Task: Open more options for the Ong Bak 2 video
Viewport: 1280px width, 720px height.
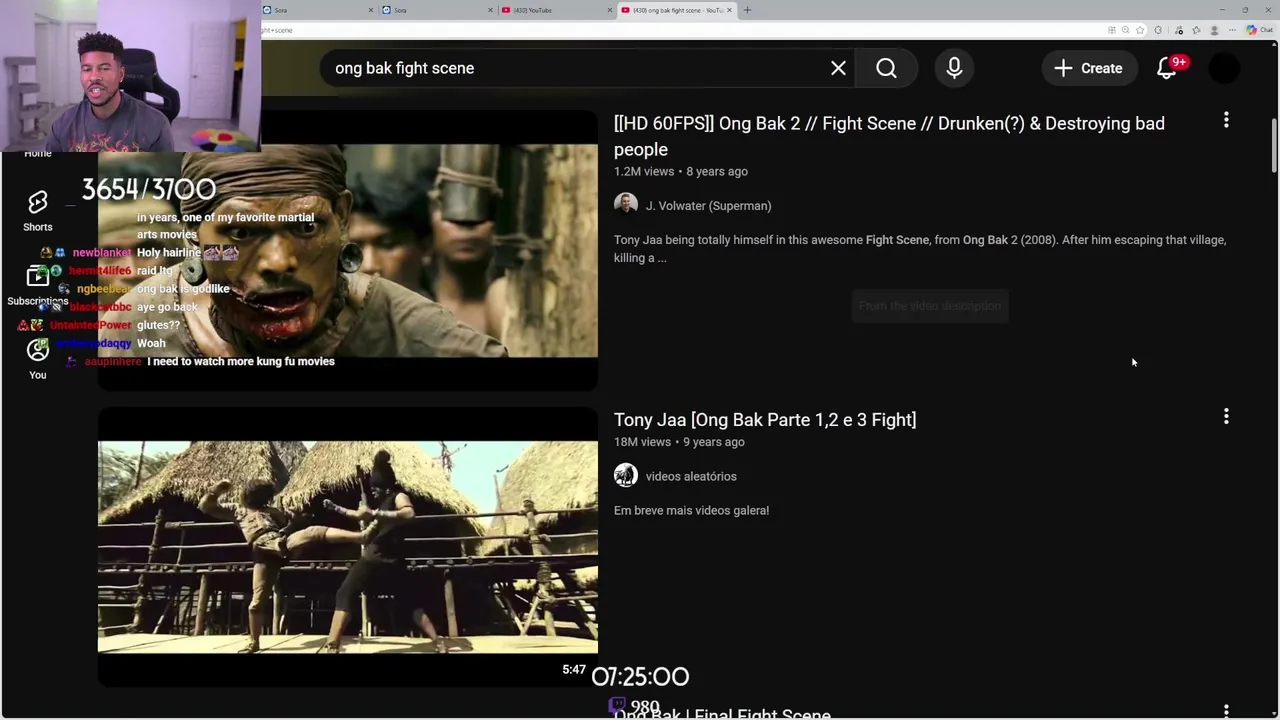Action: [x=1226, y=120]
